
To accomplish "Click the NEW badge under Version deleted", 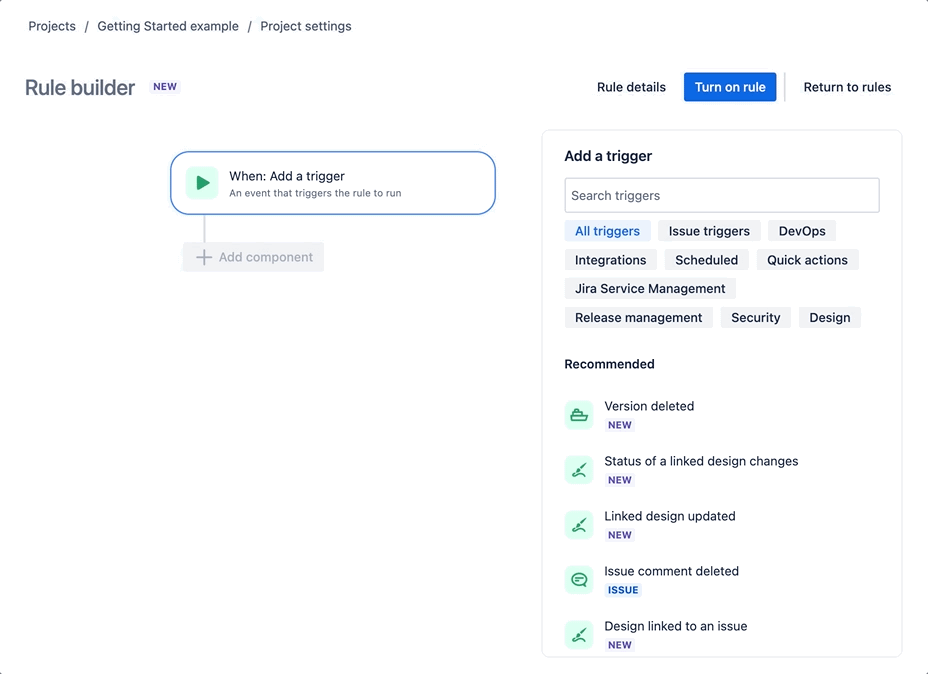I will tap(620, 425).
